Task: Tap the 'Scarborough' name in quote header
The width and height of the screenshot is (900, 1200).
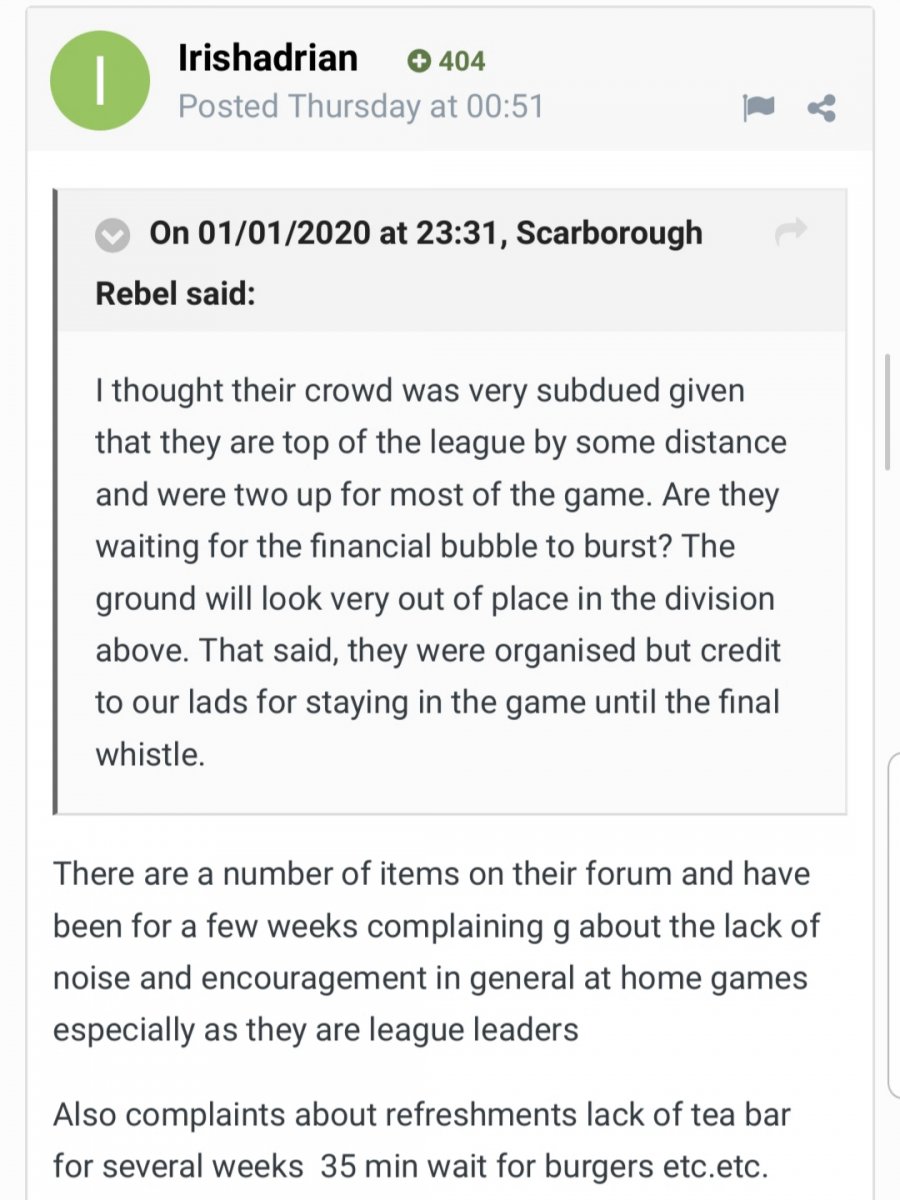Action: pos(609,233)
